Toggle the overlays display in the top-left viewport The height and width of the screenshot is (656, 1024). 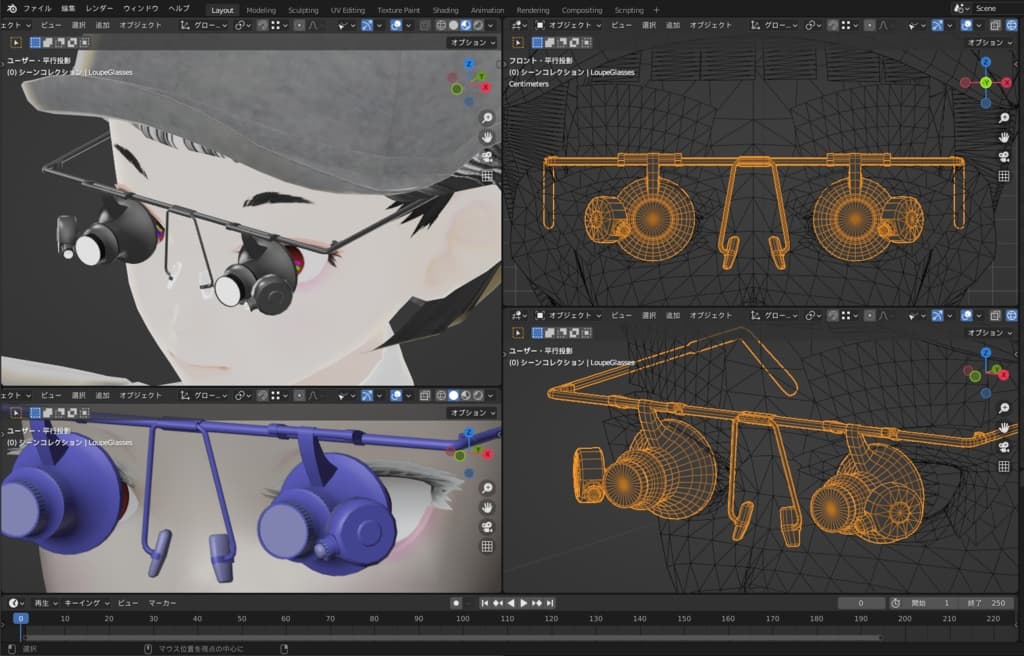click(397, 25)
